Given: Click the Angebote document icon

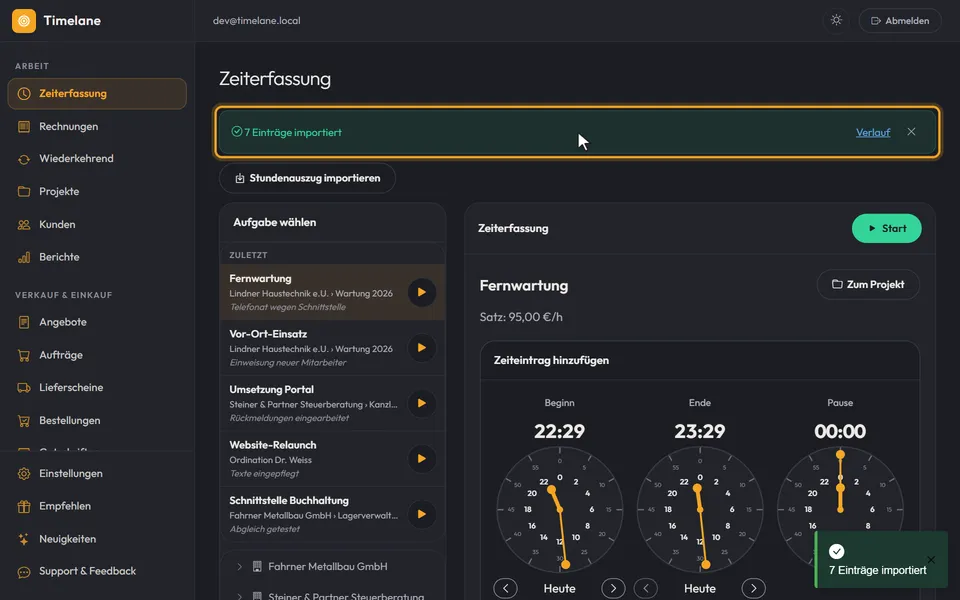Looking at the screenshot, I should (x=24, y=322).
